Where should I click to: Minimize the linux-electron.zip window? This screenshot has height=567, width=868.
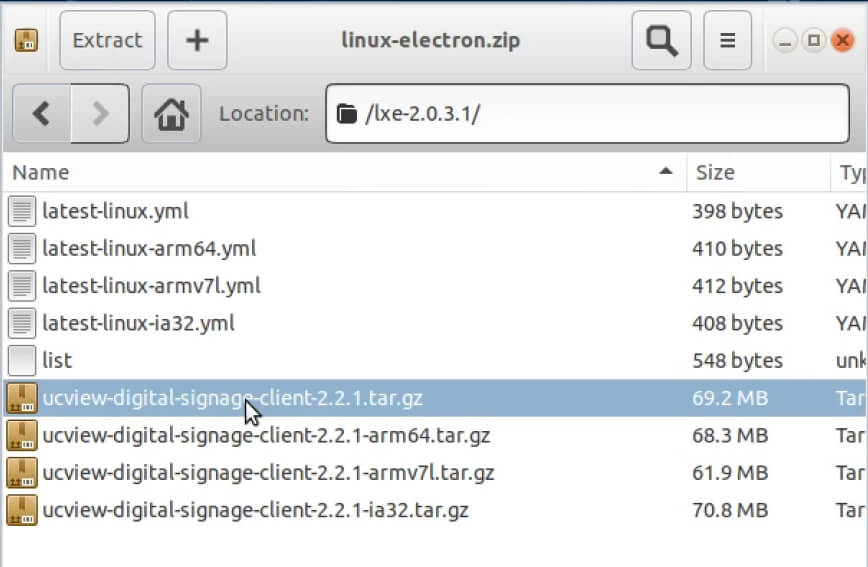click(785, 40)
